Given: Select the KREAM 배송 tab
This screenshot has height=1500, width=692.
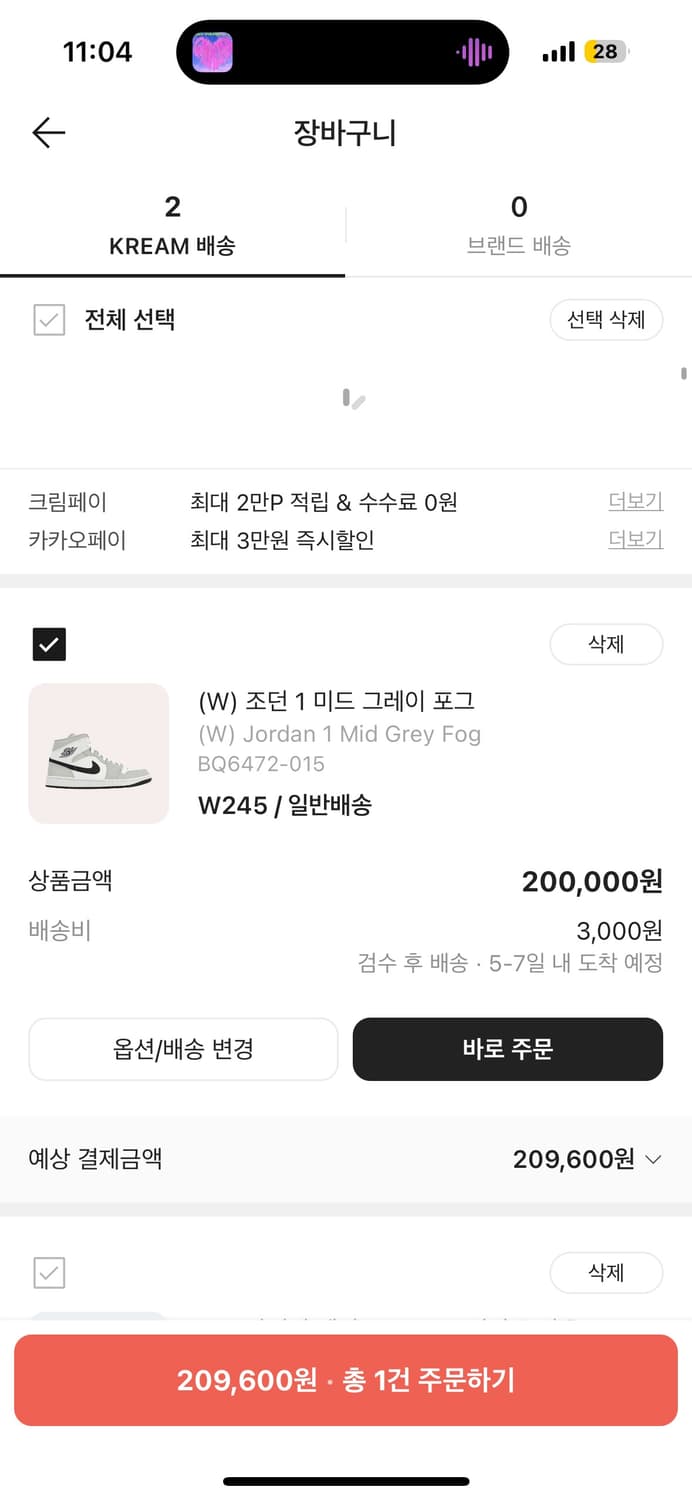Looking at the screenshot, I should [172, 222].
